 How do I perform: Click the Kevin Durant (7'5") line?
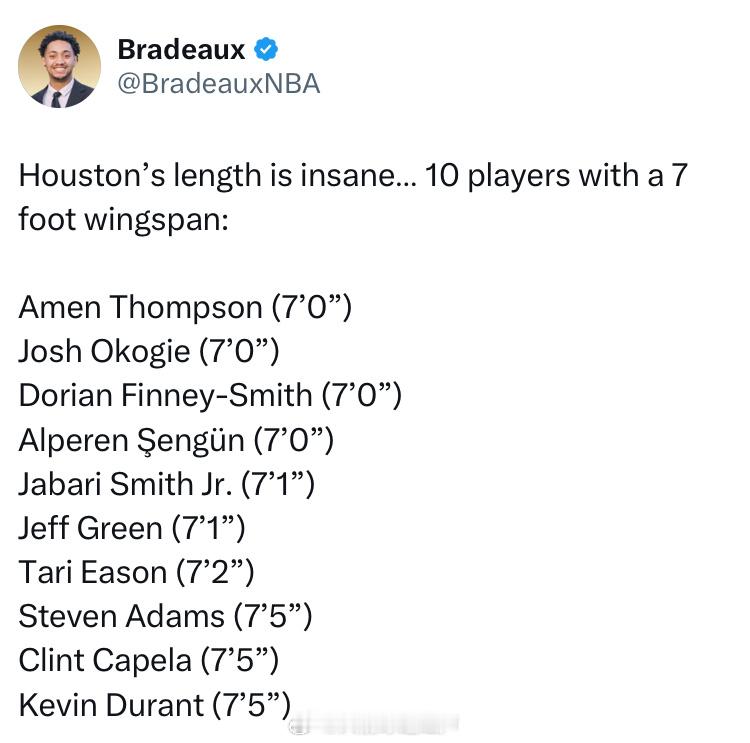tap(154, 705)
